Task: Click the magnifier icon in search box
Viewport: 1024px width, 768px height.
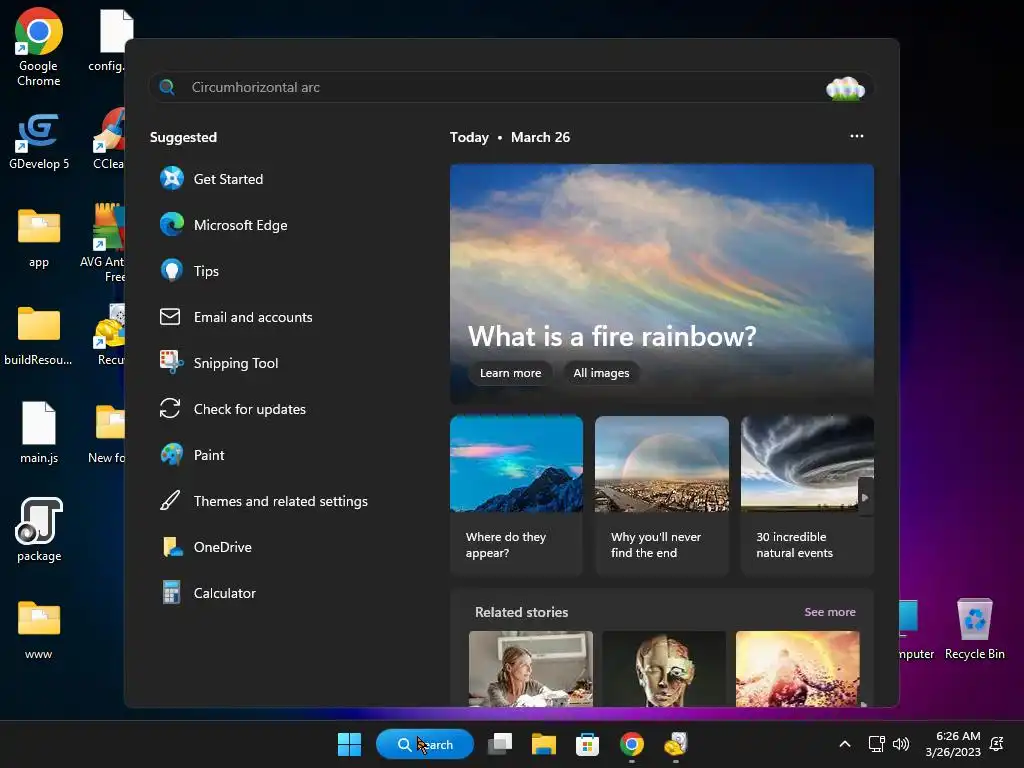Action: (167, 87)
